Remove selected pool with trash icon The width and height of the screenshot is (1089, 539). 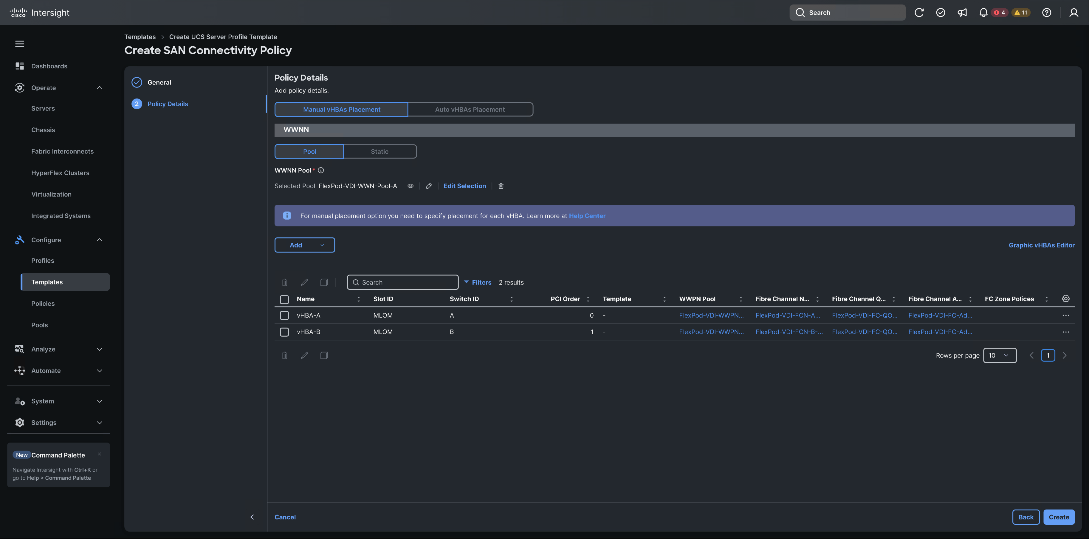pyautogui.click(x=501, y=186)
